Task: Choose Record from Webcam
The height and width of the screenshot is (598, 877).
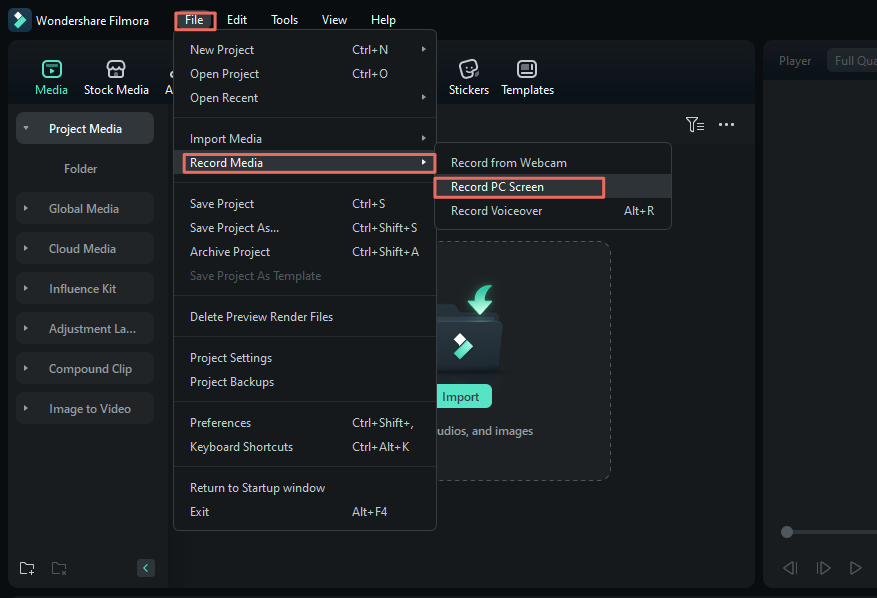Action: [x=553, y=163]
